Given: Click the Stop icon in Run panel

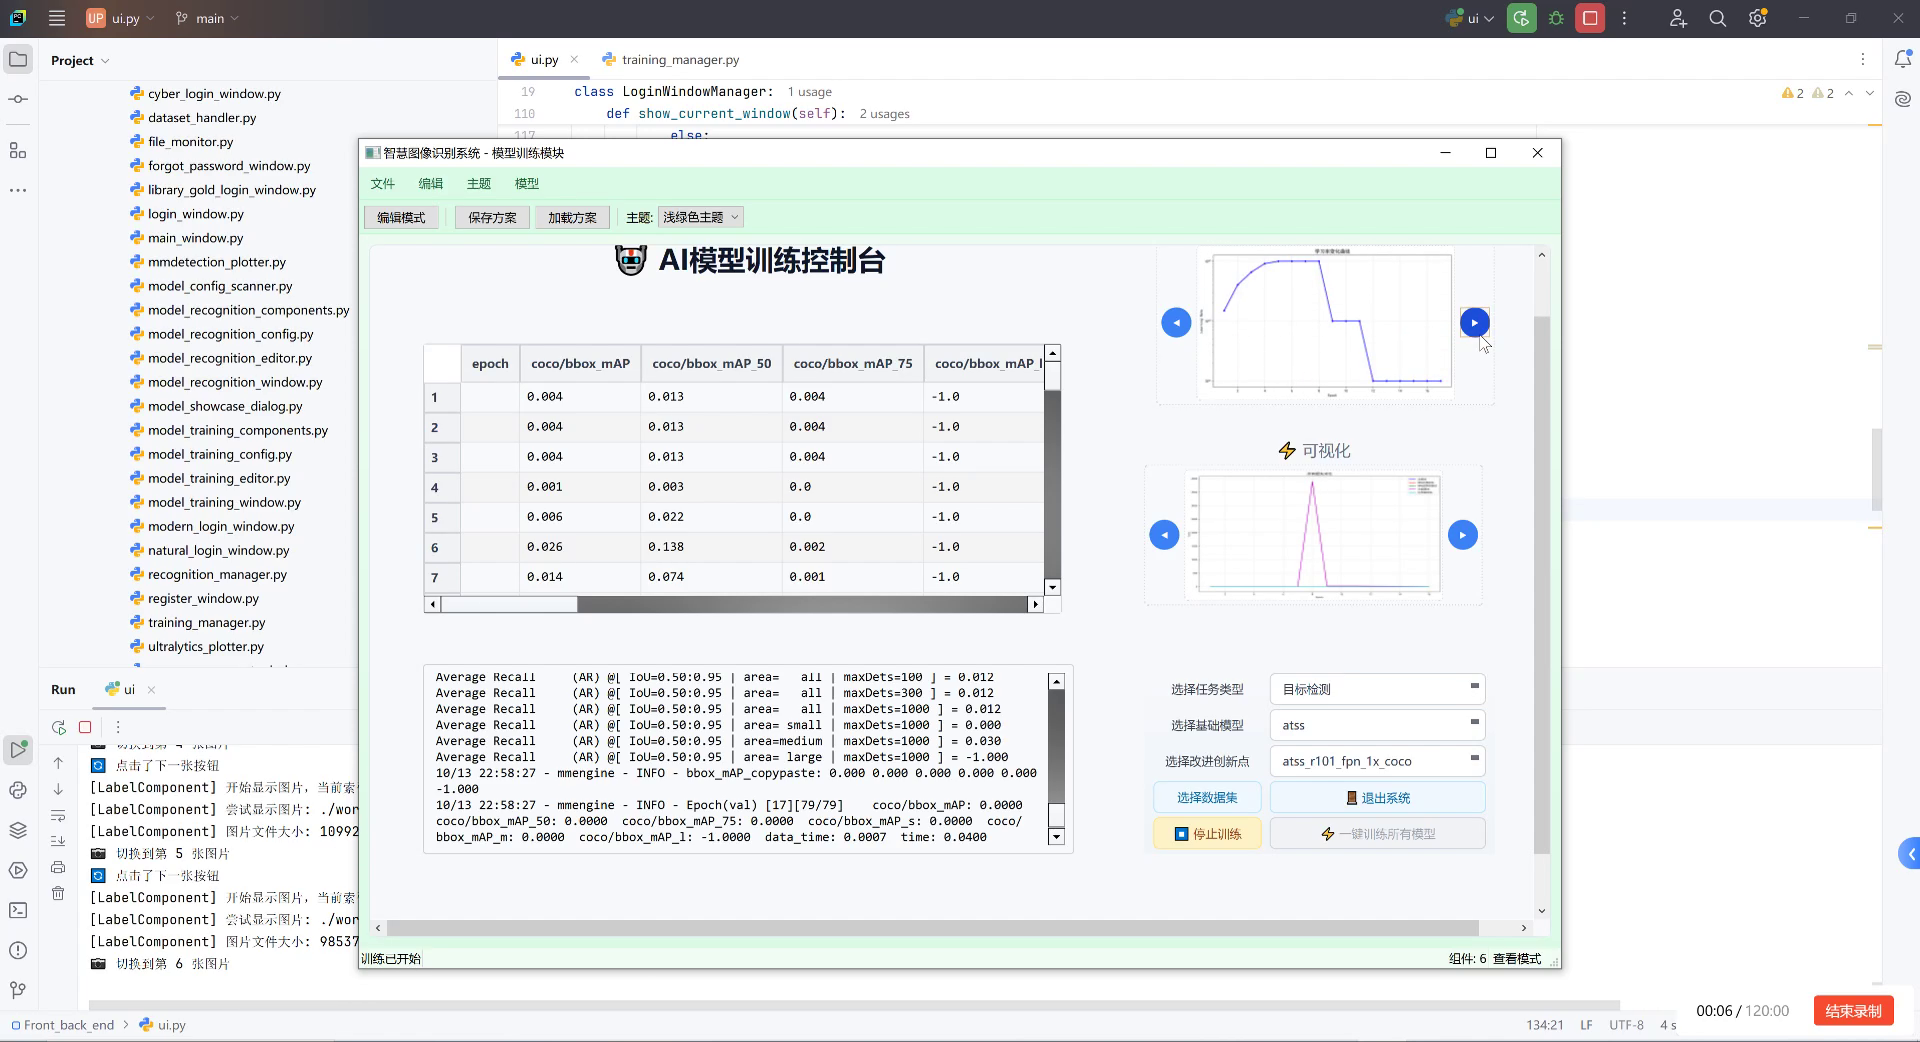Looking at the screenshot, I should 85,727.
